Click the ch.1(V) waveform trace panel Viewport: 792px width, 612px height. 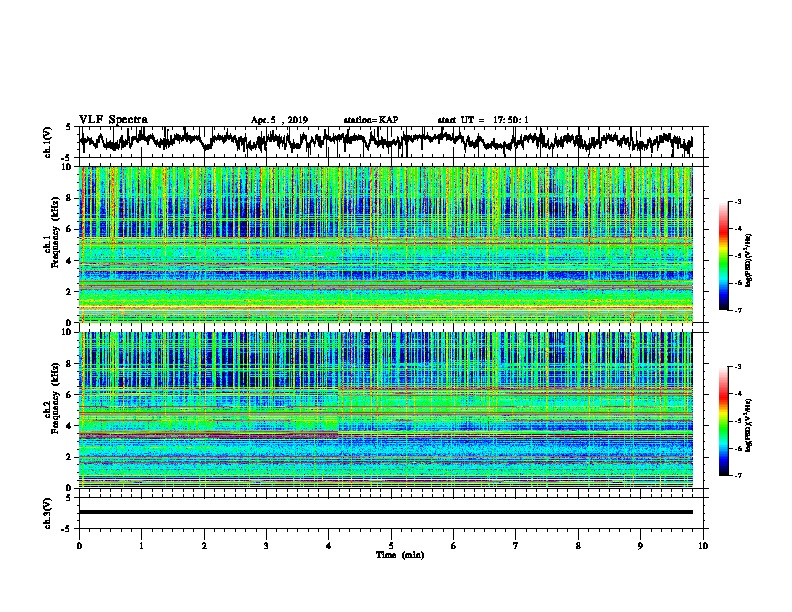point(391,142)
